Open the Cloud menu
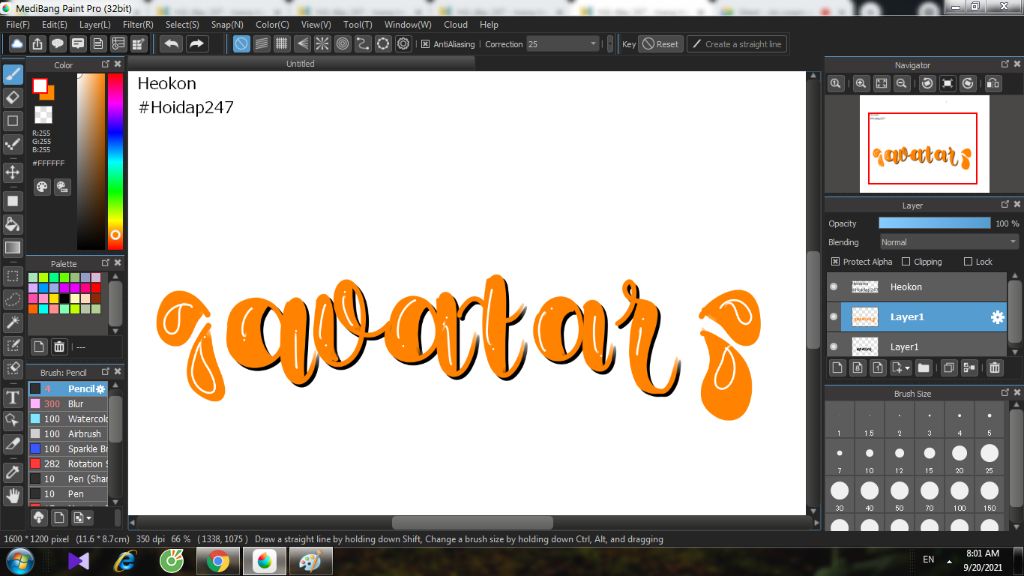Viewport: 1024px width, 576px height. 455,24
